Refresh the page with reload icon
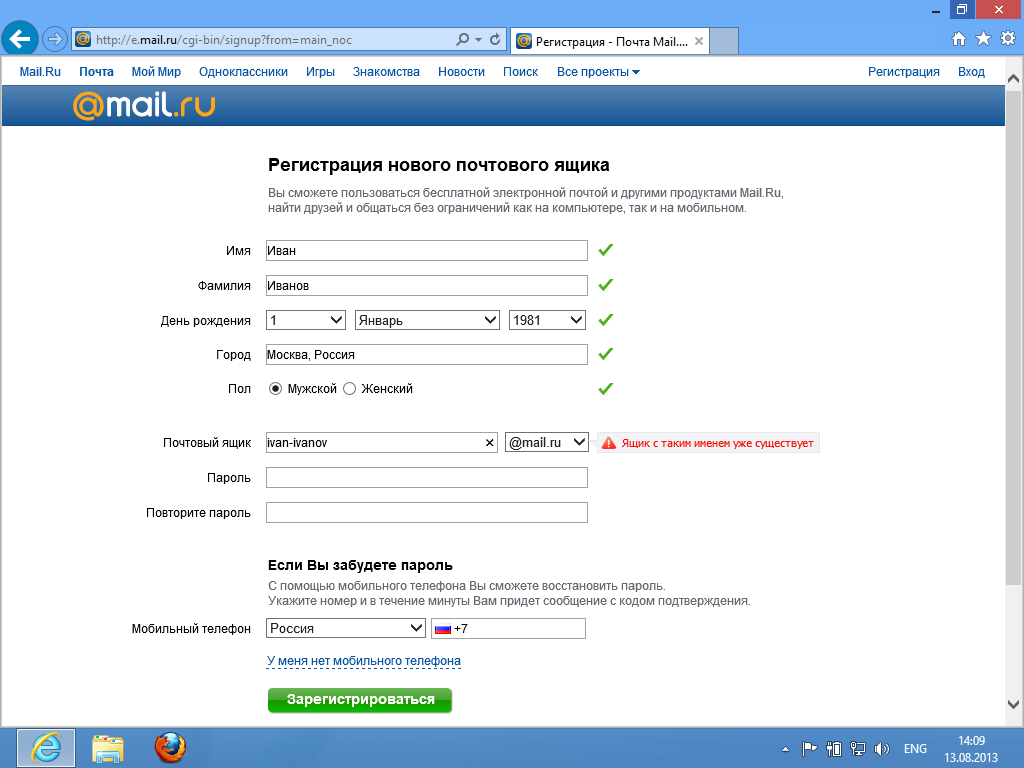 (495, 39)
